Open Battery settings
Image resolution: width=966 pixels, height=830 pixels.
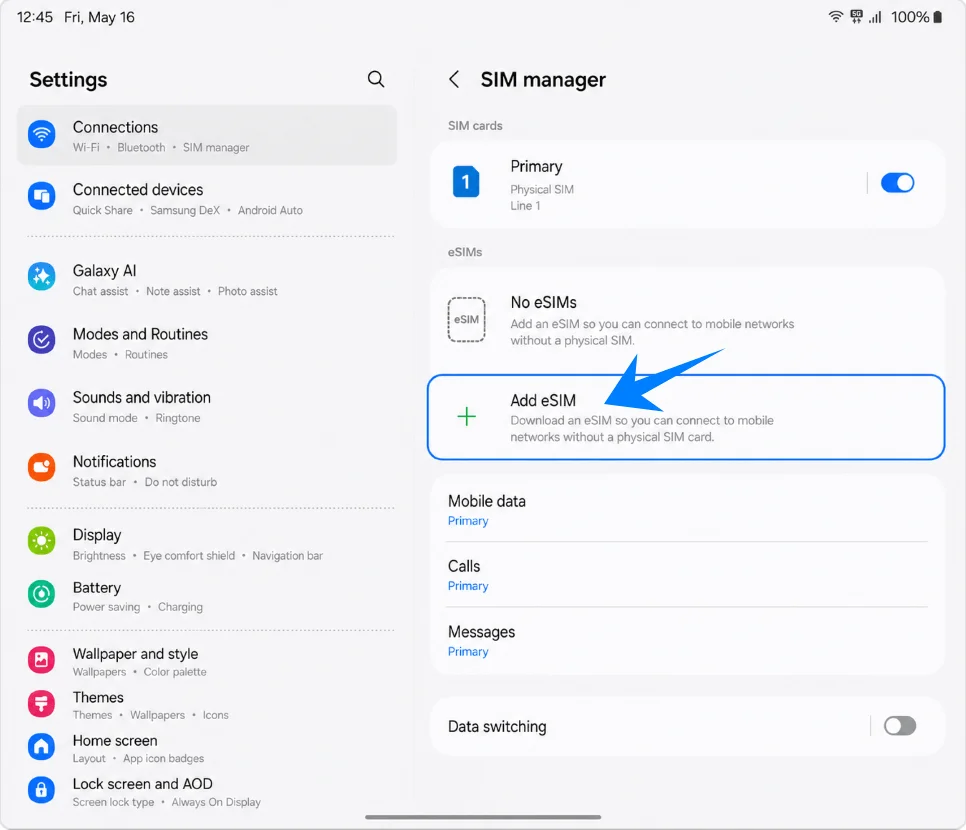[x=207, y=596]
